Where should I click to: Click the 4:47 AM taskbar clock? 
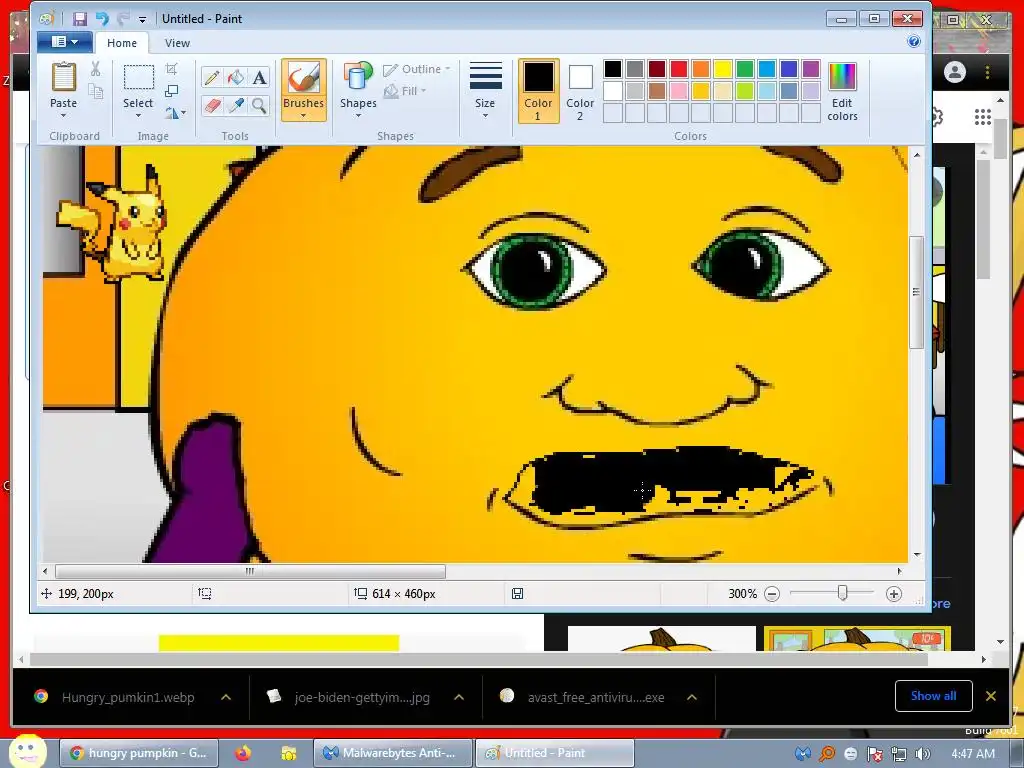point(973,754)
